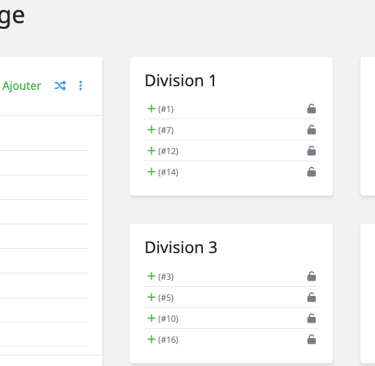Toggle the lock for slot #1
375x366 pixels.
(x=311, y=109)
